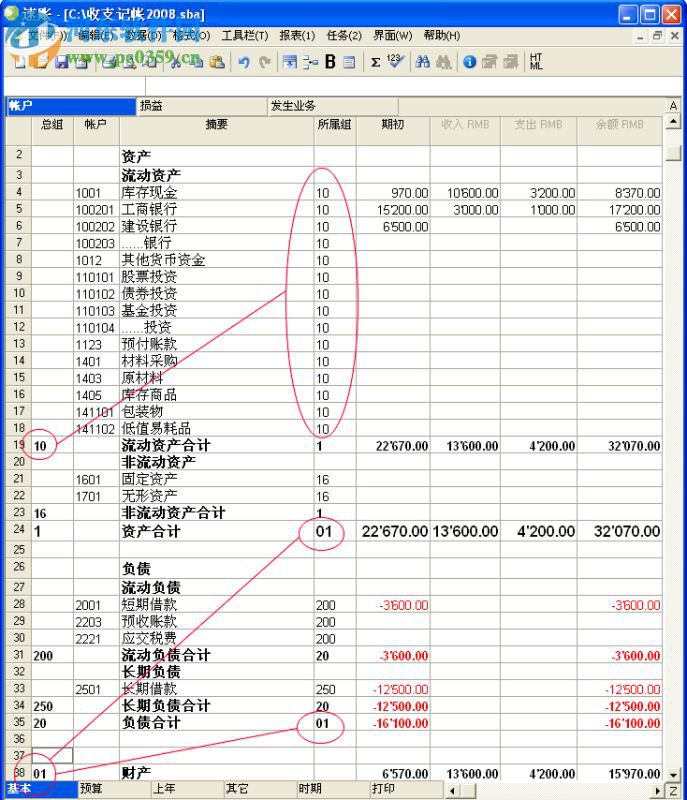Select the 时期 view tab at bottom
Image resolution: width=687 pixels, height=800 pixels.
click(334, 789)
